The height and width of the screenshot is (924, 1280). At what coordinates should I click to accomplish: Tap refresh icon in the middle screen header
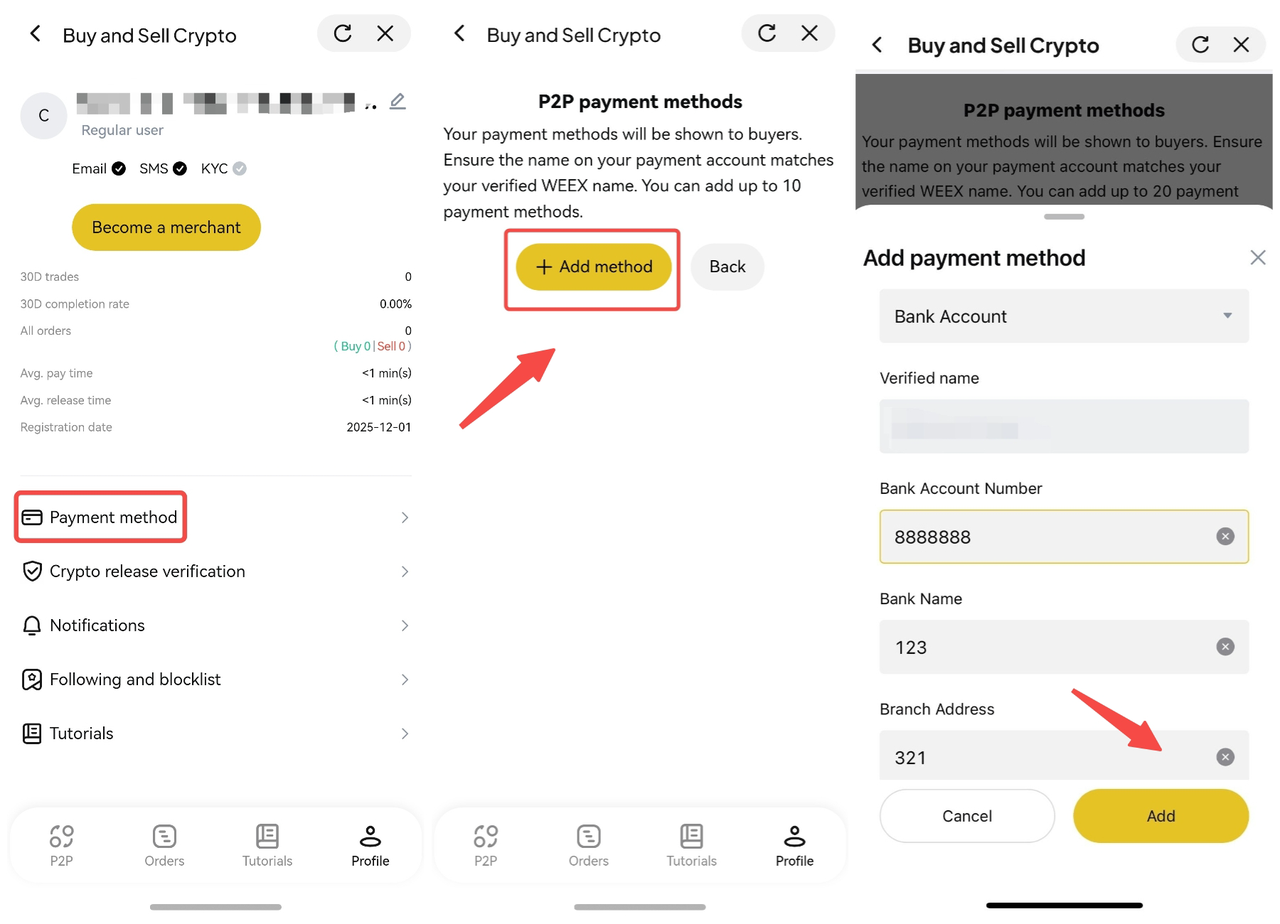767,34
